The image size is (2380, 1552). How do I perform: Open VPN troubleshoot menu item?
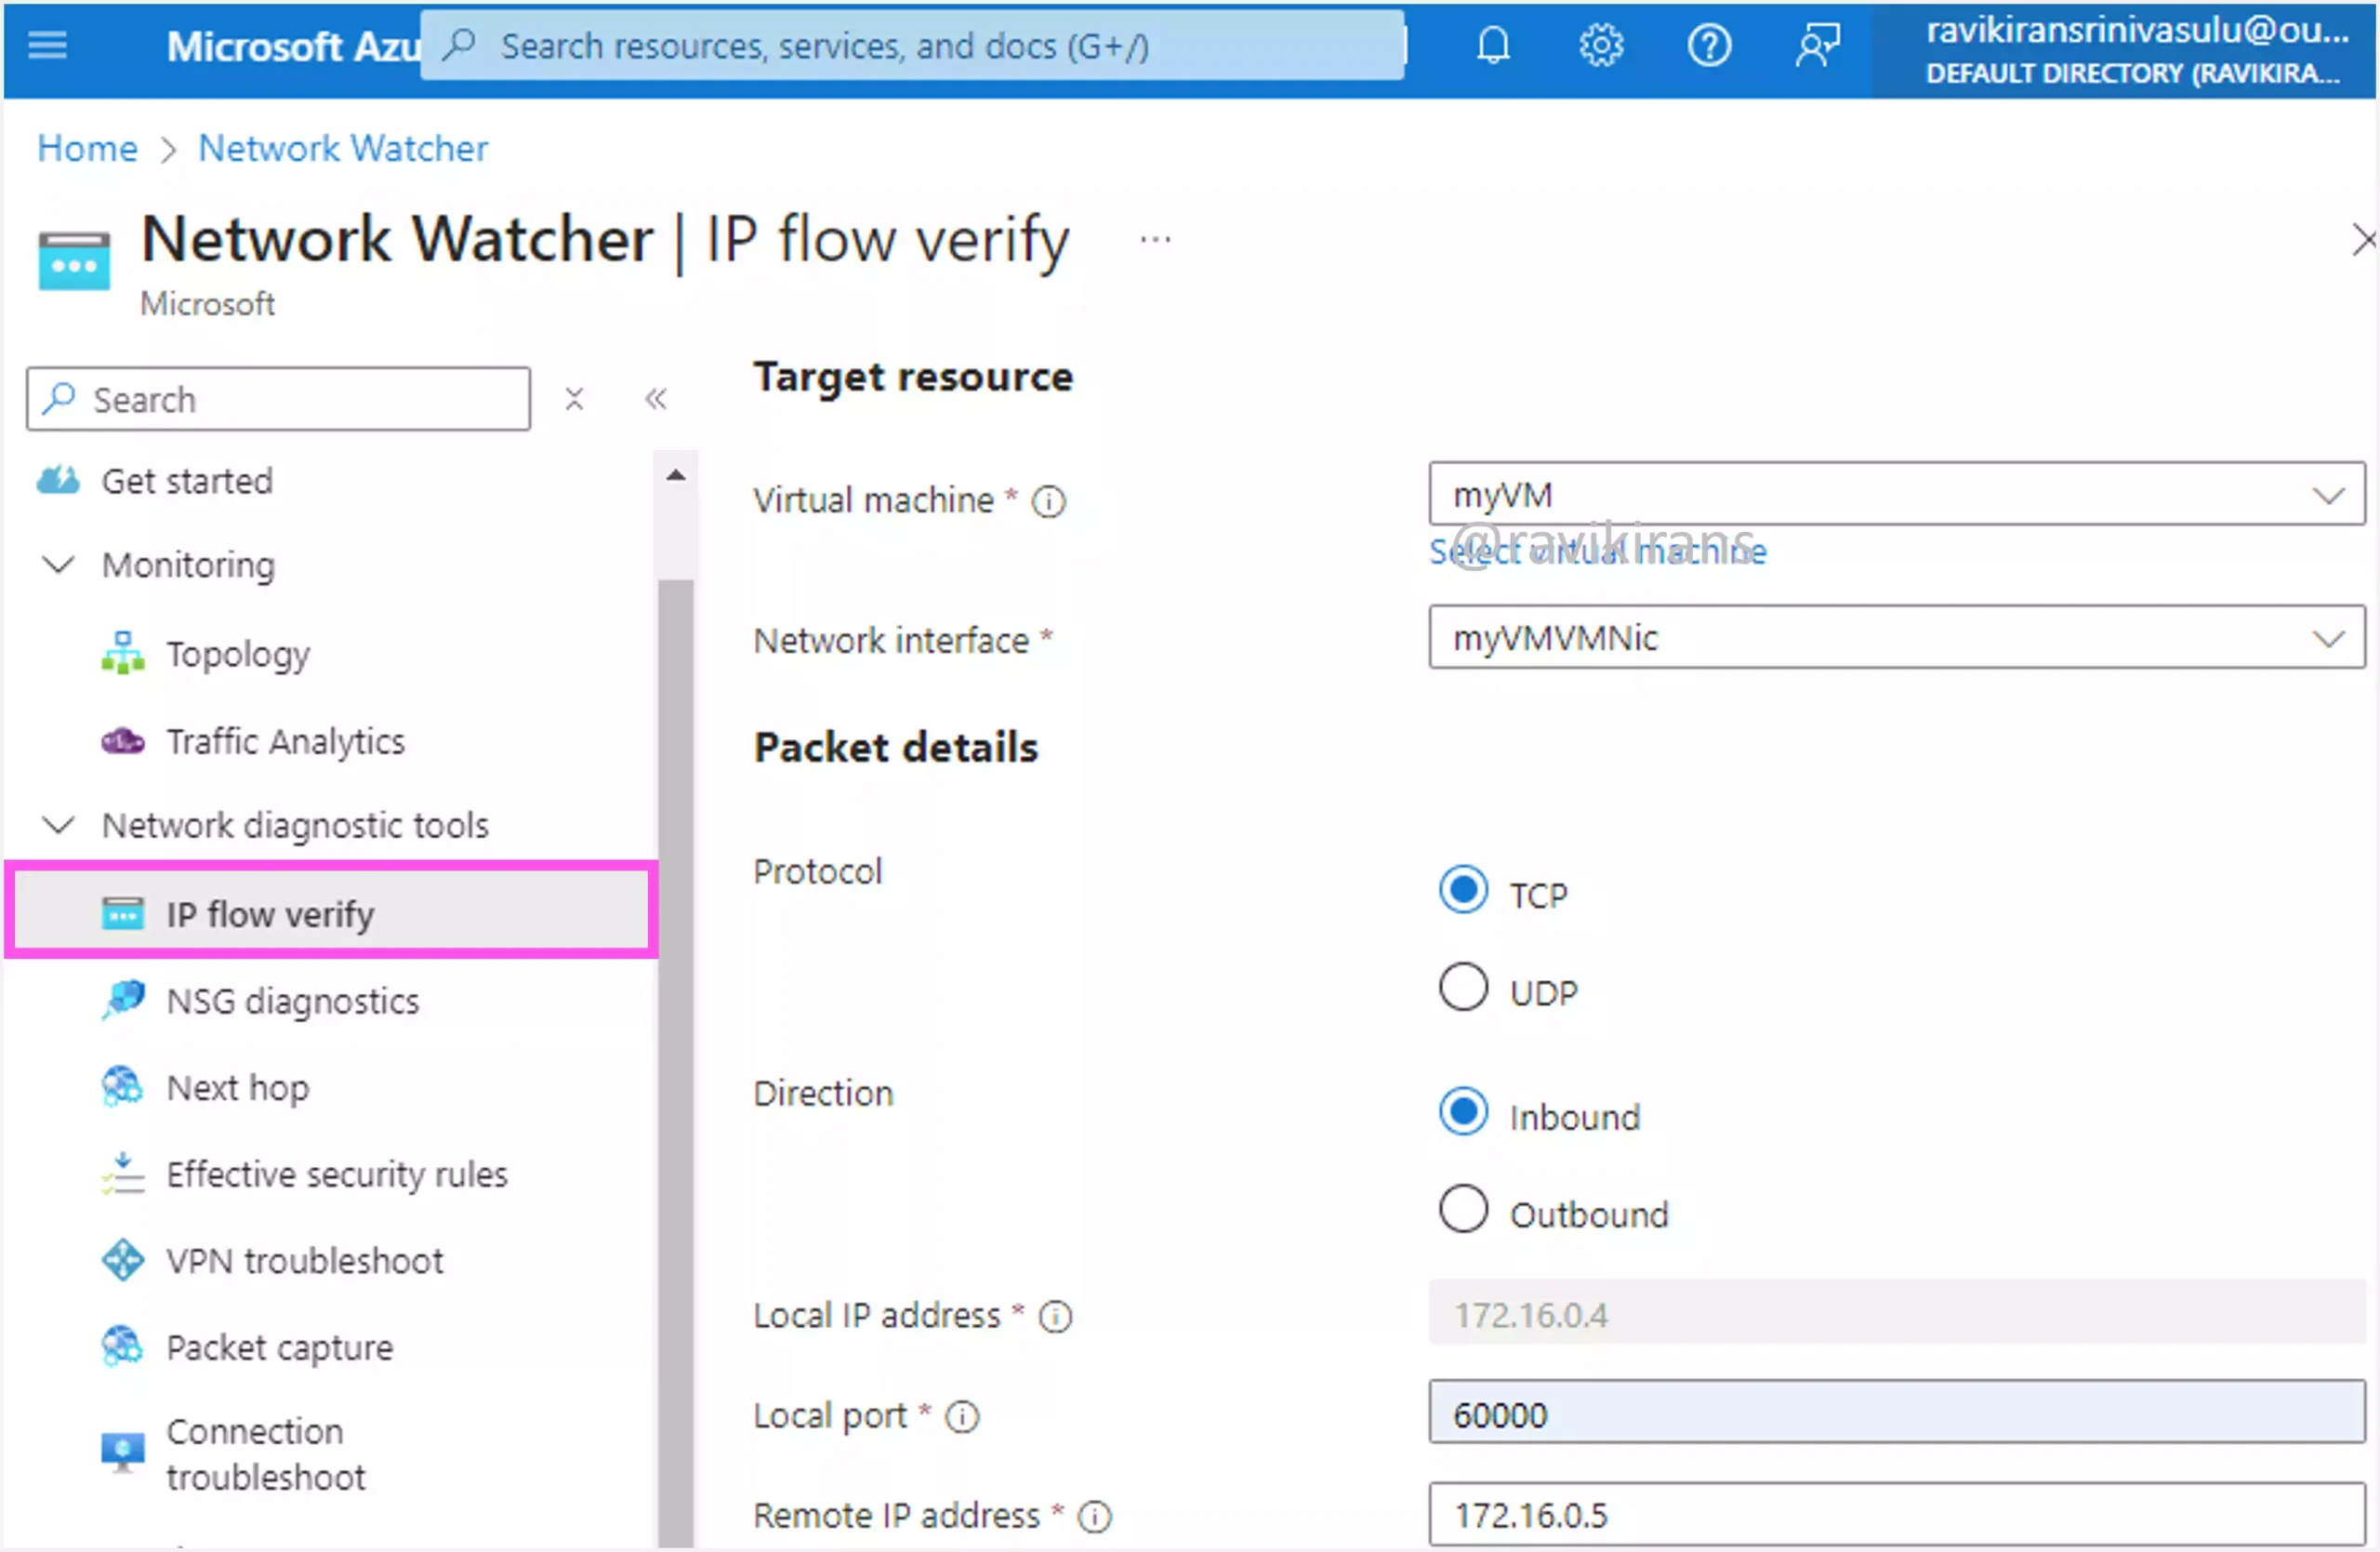[305, 1261]
